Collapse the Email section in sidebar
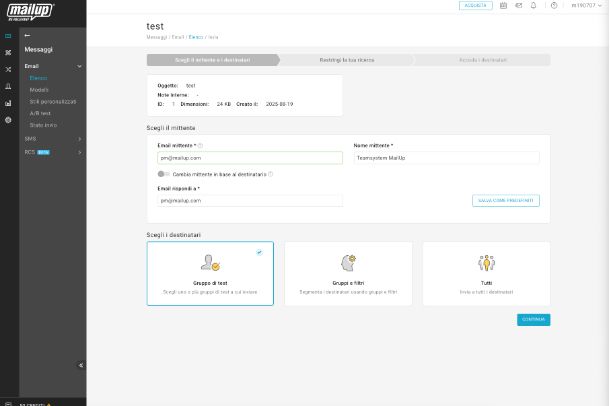610x406 pixels. coord(79,66)
